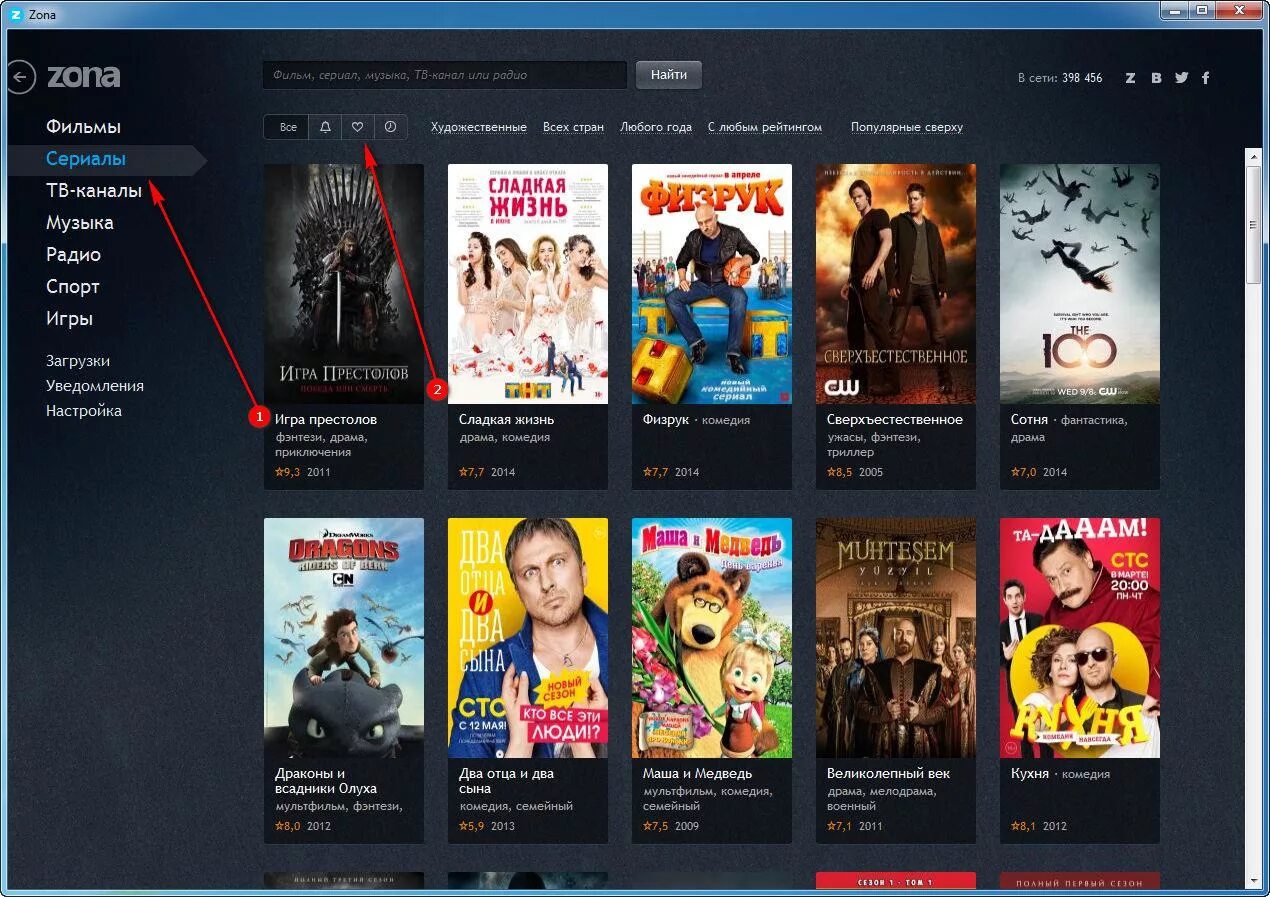The image size is (1270, 897).
Task: Select the 'Все' filter
Action: click(287, 127)
